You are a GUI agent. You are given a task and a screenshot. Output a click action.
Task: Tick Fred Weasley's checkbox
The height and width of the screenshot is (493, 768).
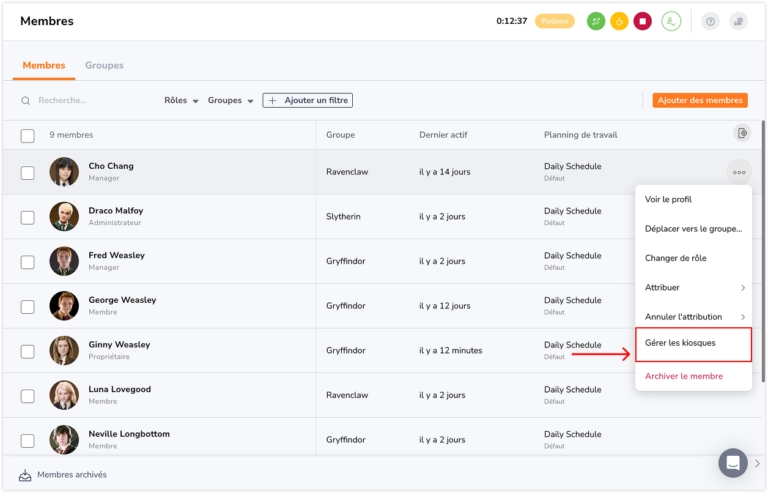(x=27, y=261)
